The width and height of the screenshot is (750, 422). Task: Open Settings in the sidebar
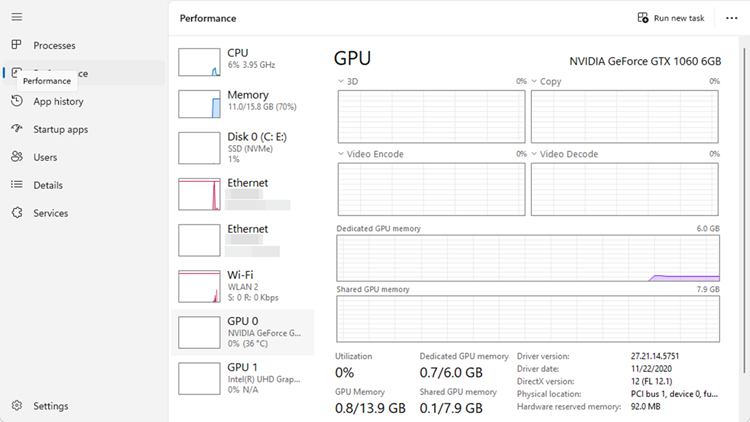(84, 406)
